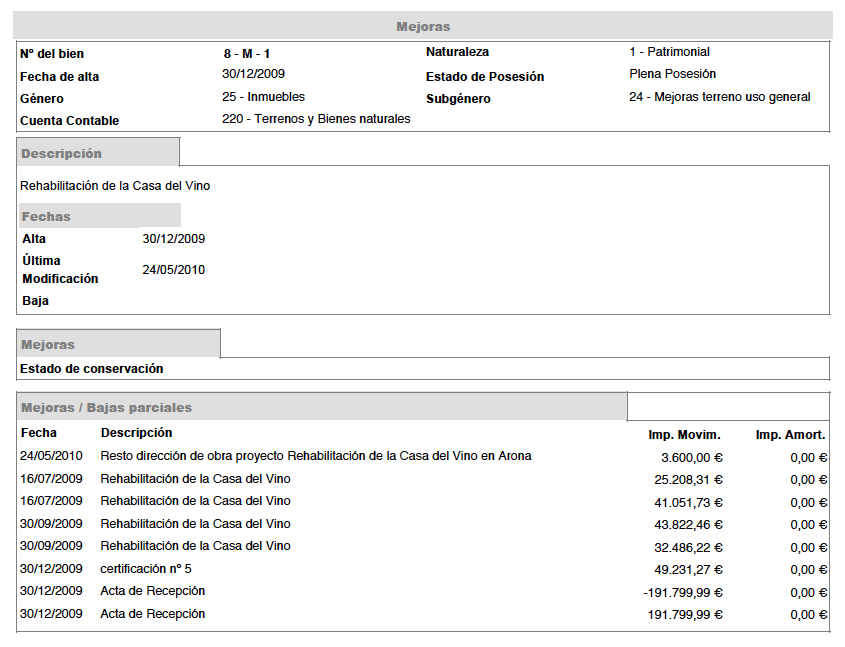Click the Imp. Amort. column header
Viewport: 845px width, 647px height.
coord(790,435)
